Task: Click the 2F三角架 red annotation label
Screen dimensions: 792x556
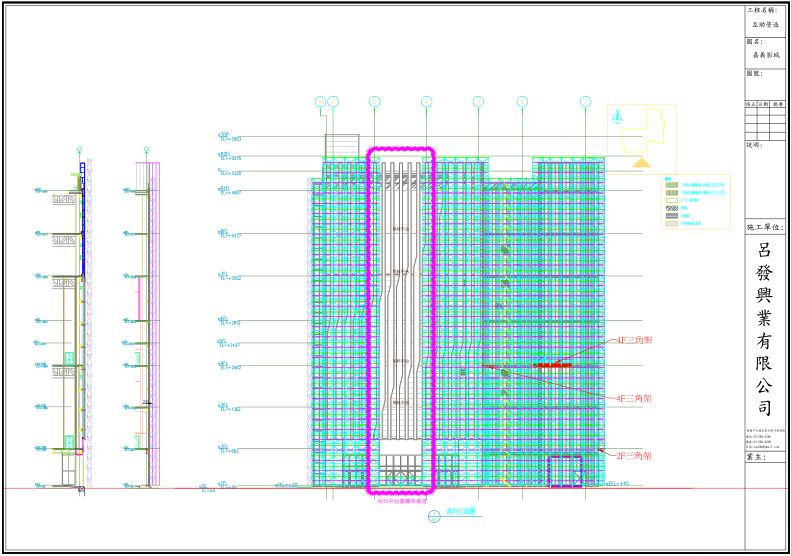Action: click(x=634, y=455)
